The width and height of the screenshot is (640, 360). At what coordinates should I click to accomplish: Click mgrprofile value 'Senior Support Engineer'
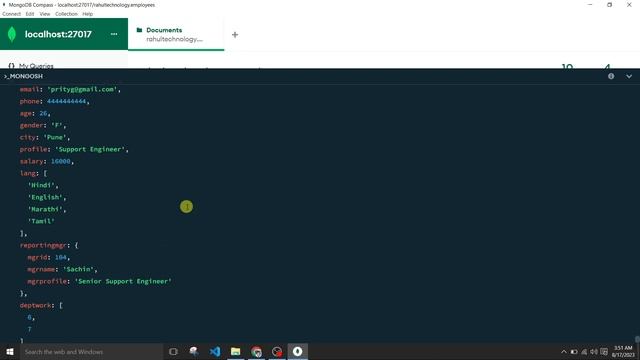coord(124,281)
